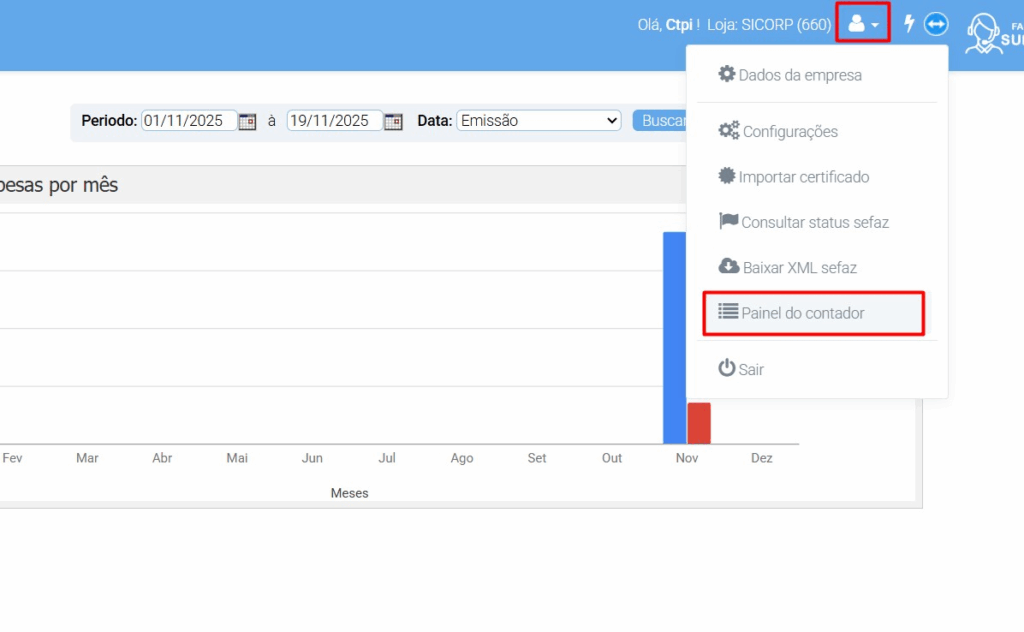Image resolution: width=1024 pixels, height=632 pixels.
Task: Open the user account dropdown icon
Action: 862,24
